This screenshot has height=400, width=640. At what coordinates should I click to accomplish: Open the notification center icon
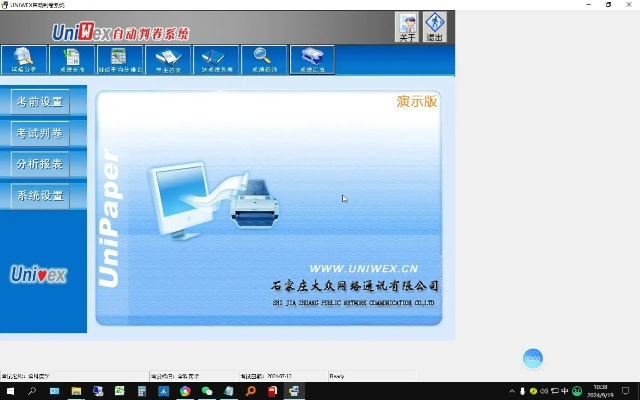pyautogui.click(x=626, y=391)
